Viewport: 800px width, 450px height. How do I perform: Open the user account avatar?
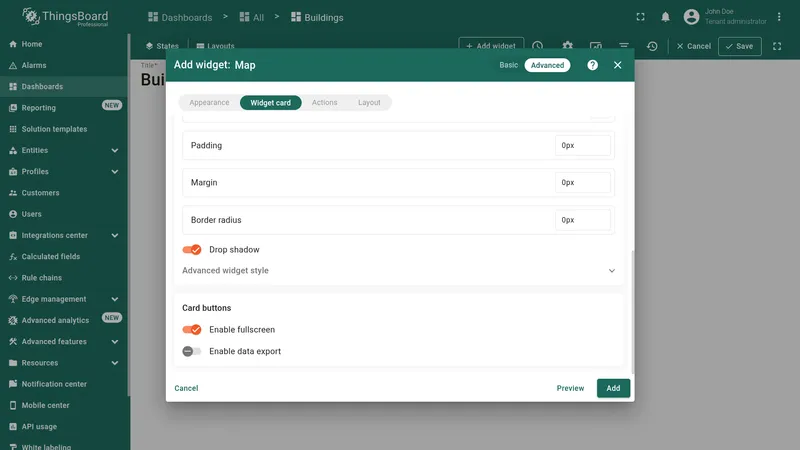691,17
